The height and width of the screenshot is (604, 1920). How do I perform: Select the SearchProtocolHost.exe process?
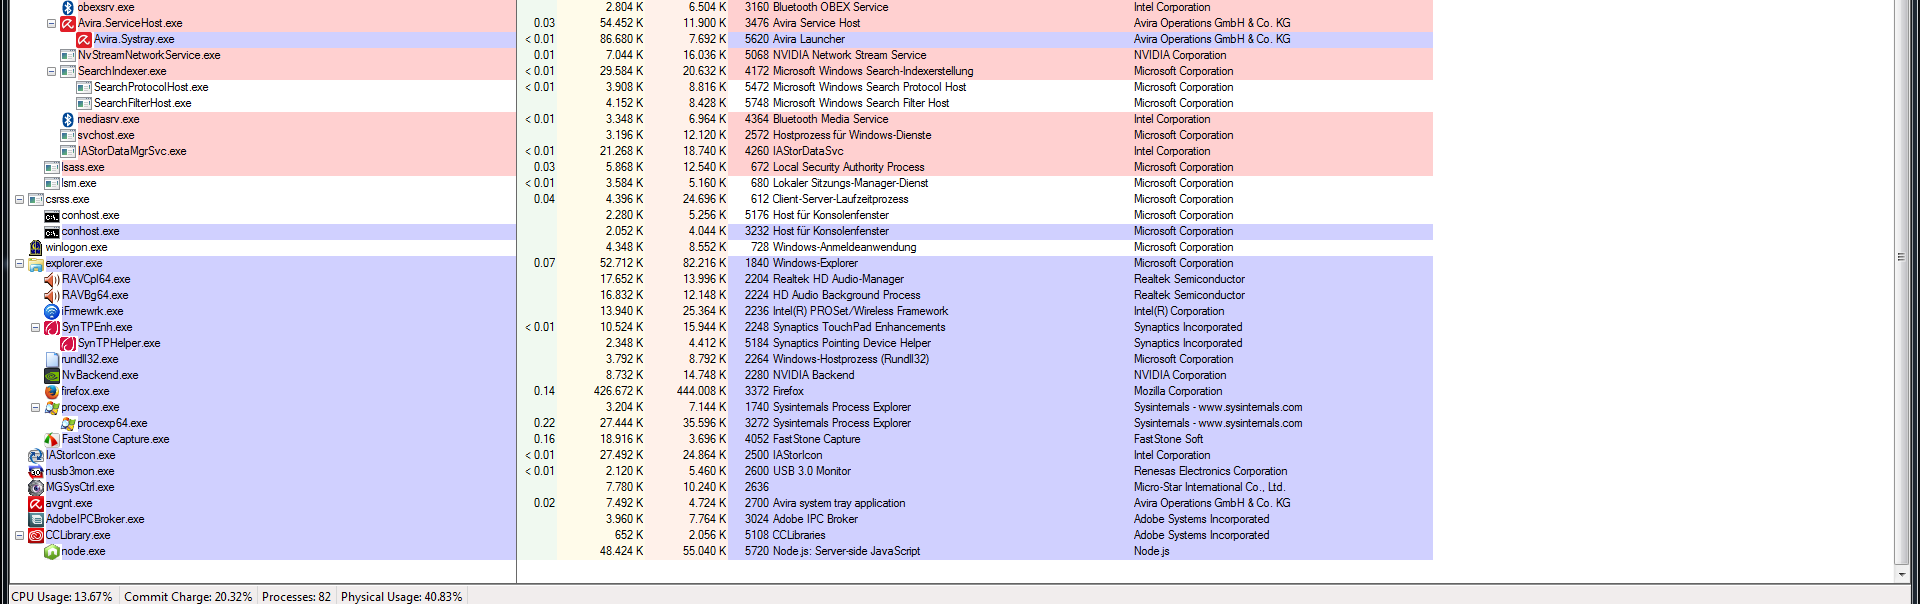tap(151, 87)
